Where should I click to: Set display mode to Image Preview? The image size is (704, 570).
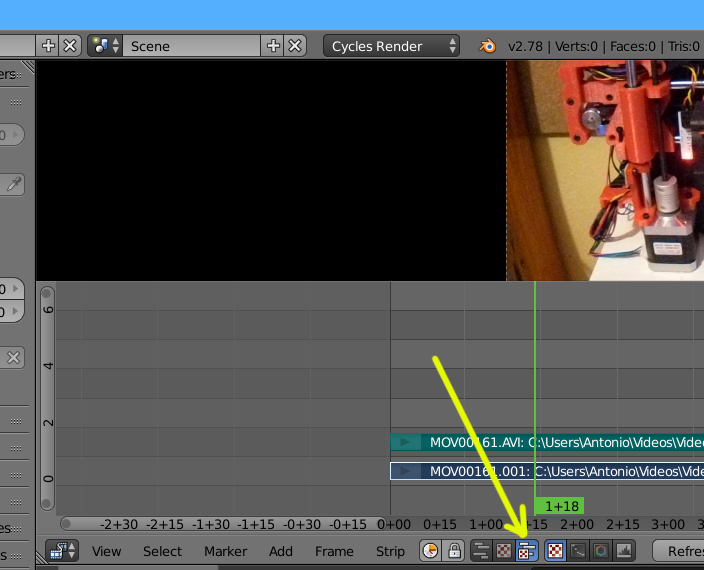[x=555, y=551]
